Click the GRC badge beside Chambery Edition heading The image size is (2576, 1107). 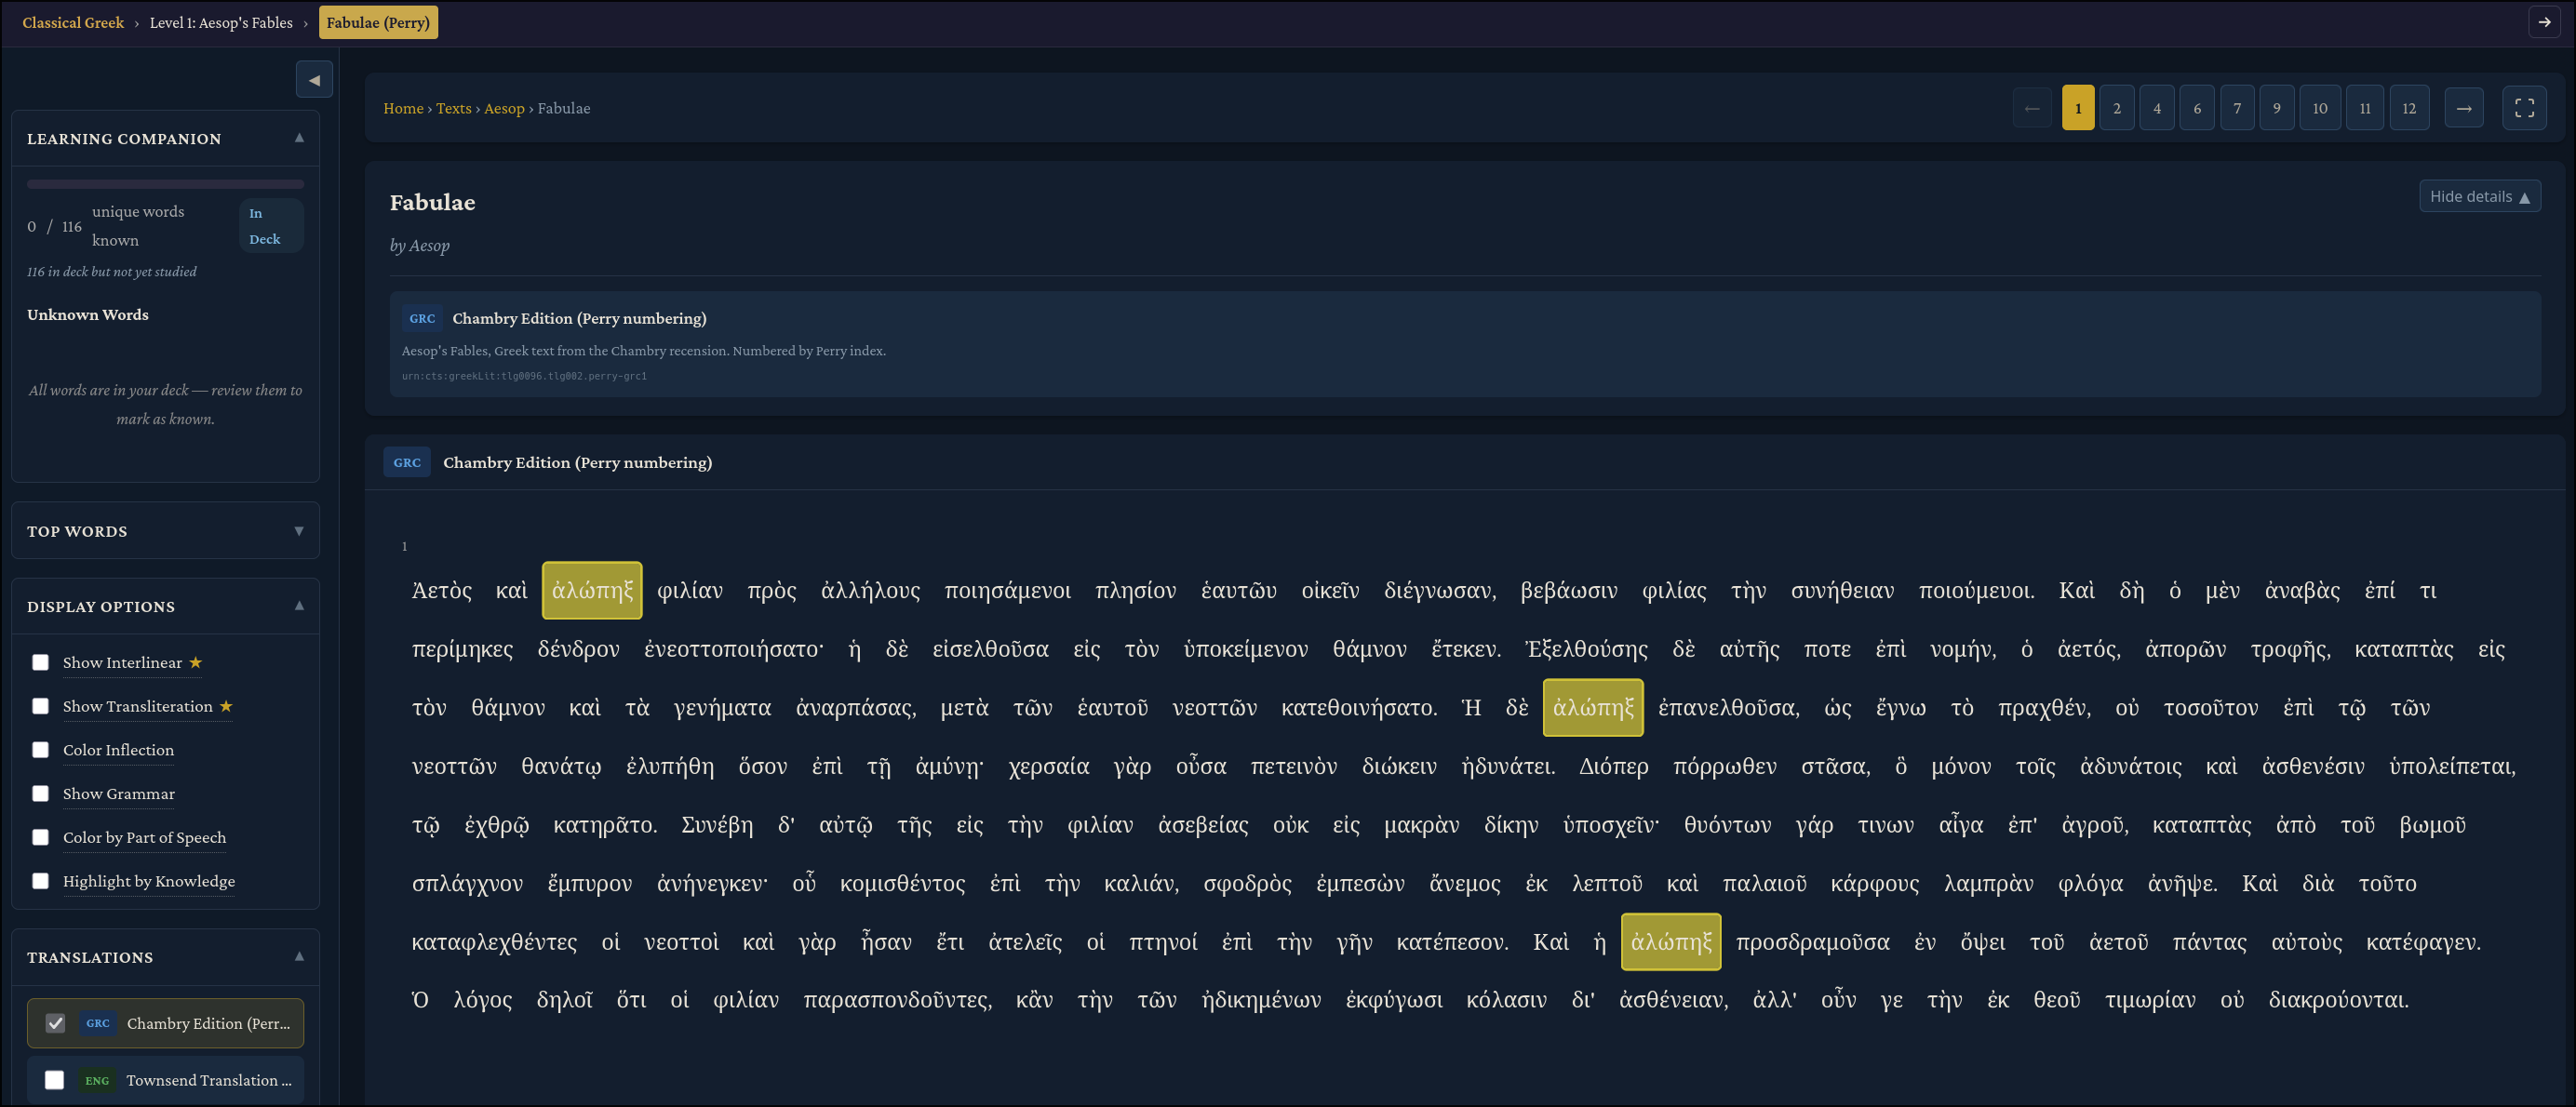(x=406, y=462)
